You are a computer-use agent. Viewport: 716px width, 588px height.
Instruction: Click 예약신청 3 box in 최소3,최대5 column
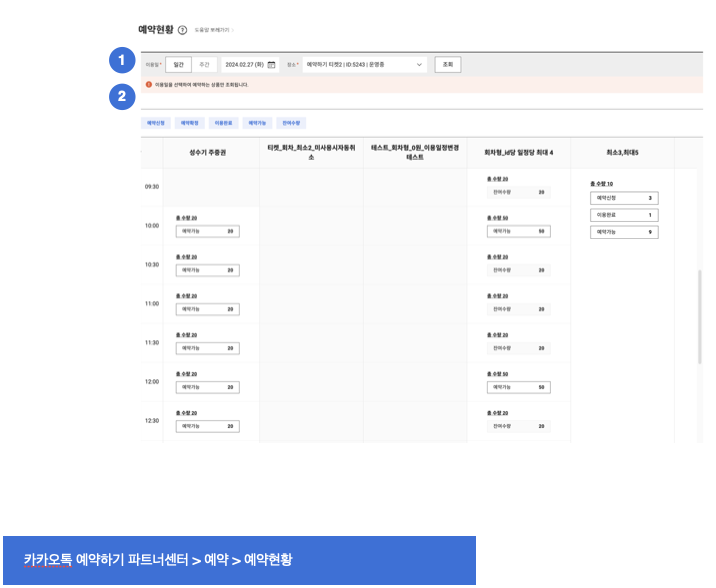click(x=624, y=198)
